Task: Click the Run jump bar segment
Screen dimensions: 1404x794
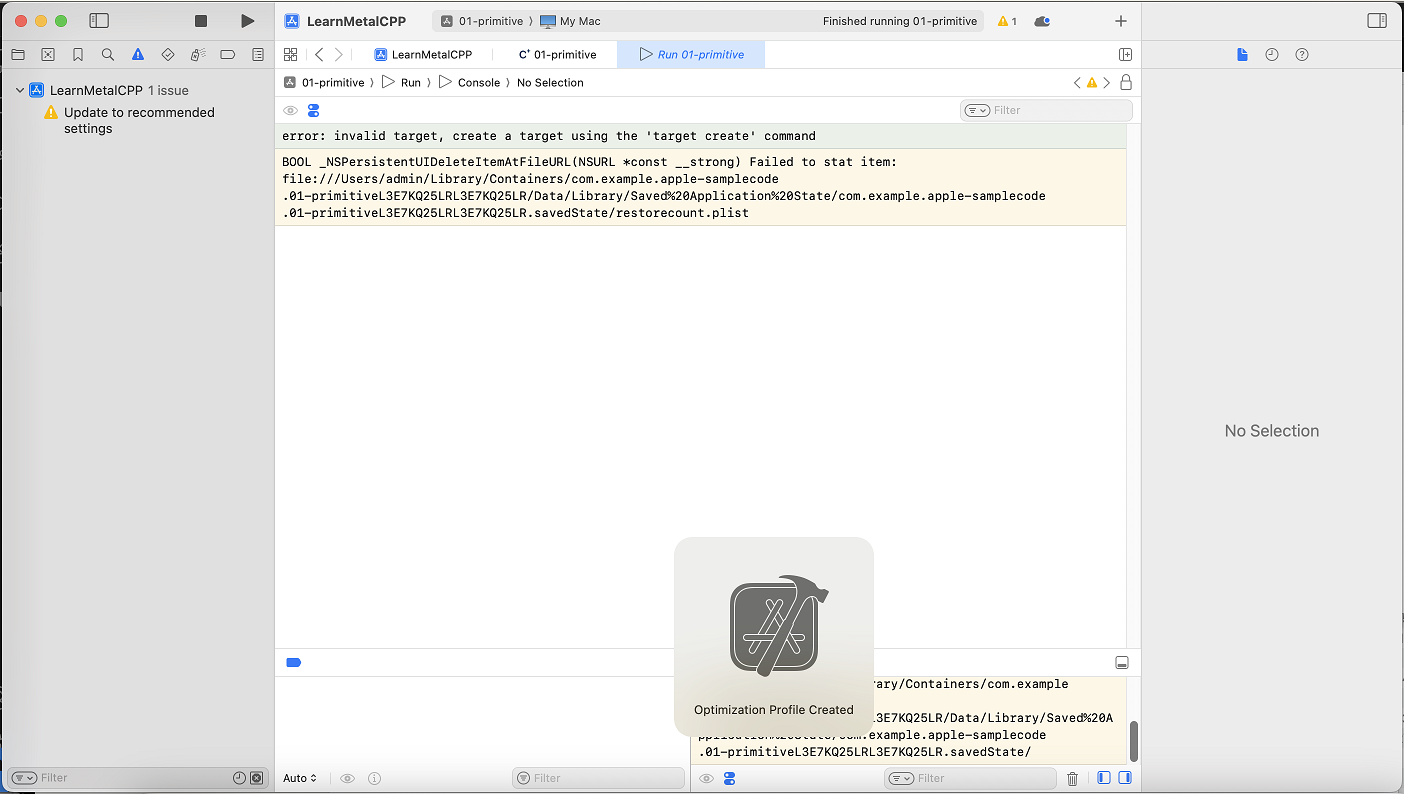Action: [401, 83]
